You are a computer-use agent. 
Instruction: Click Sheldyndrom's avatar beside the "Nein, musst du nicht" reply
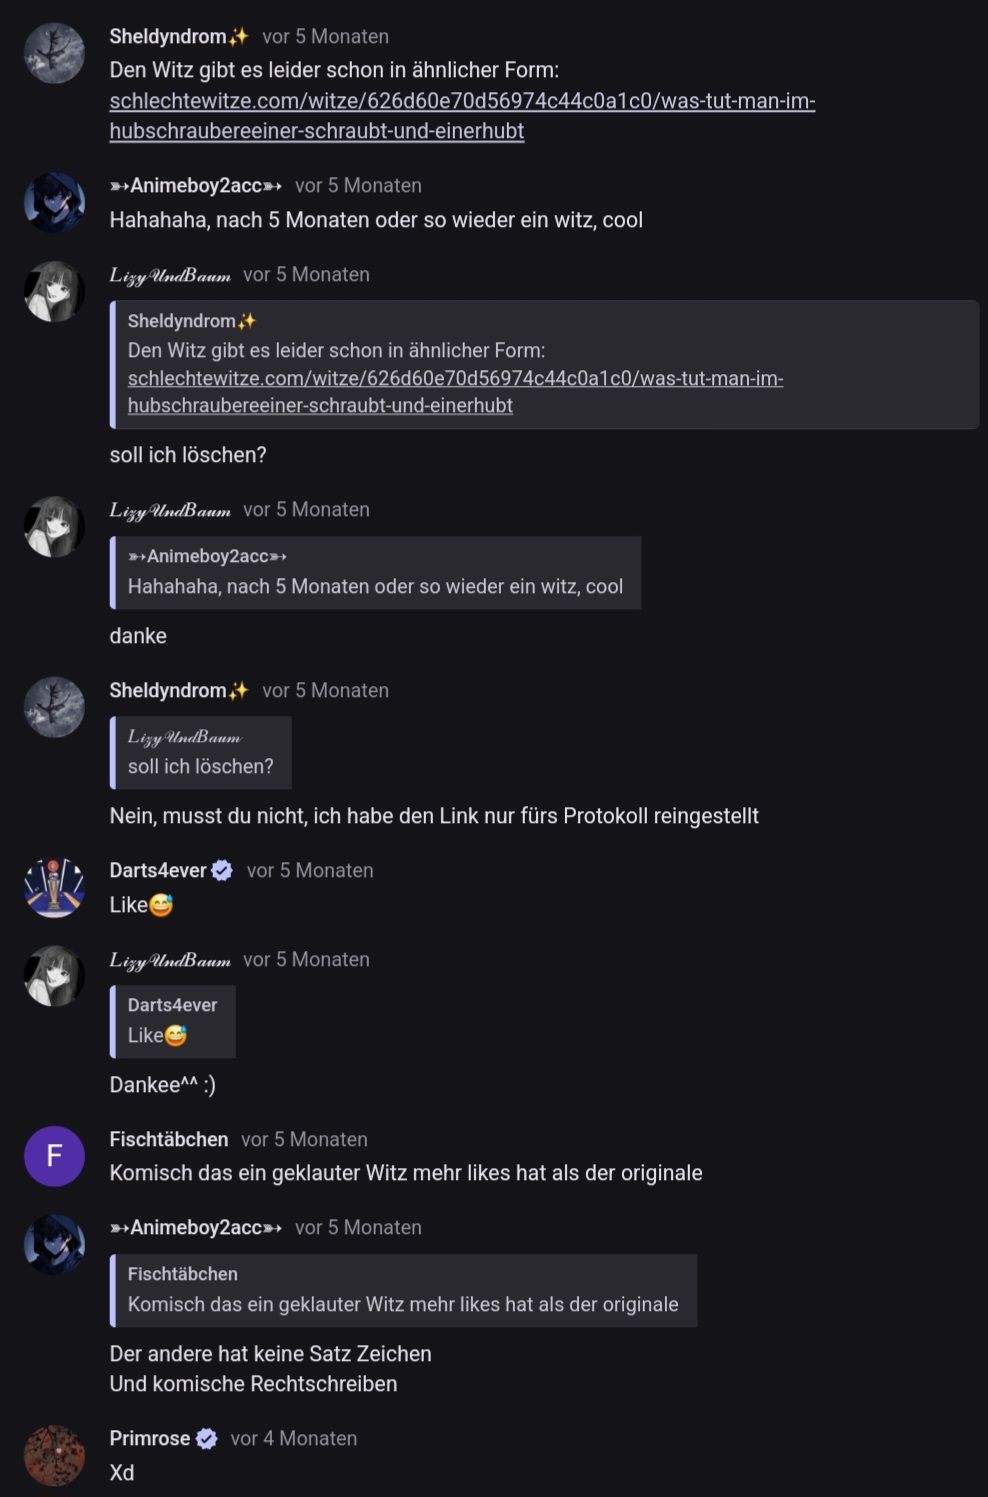(54, 707)
